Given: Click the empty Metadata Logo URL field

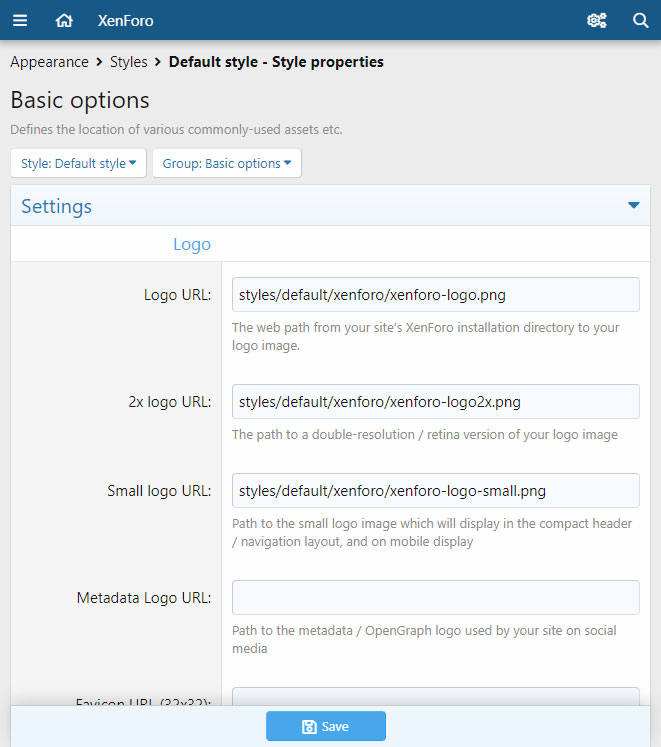Looking at the screenshot, I should coord(435,597).
